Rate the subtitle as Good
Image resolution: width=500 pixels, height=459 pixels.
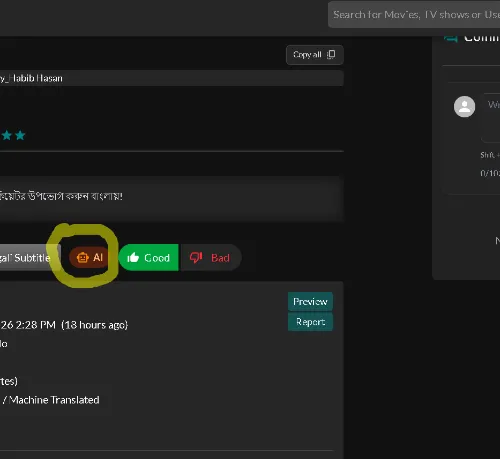149,257
